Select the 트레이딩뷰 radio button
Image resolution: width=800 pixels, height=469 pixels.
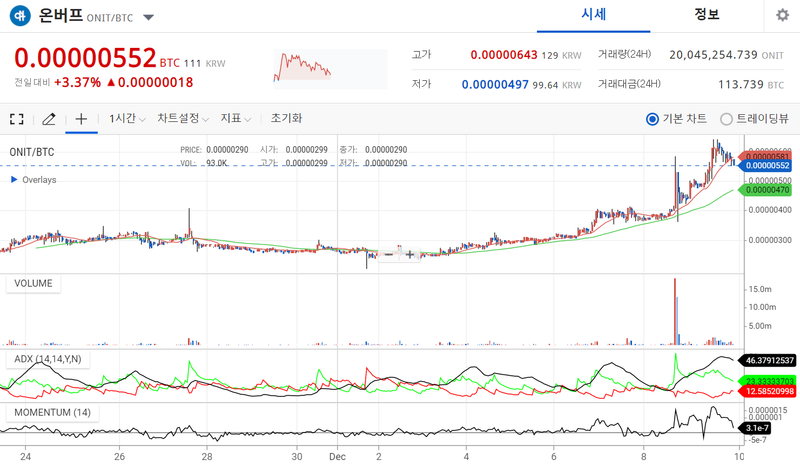726,119
